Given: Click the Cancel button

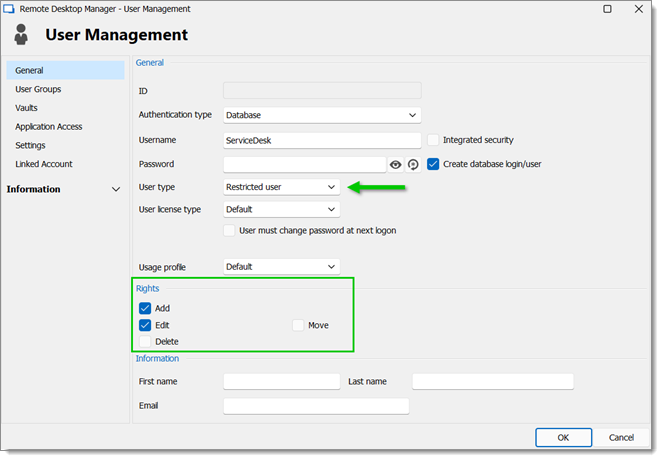Looking at the screenshot, I should point(621,438).
